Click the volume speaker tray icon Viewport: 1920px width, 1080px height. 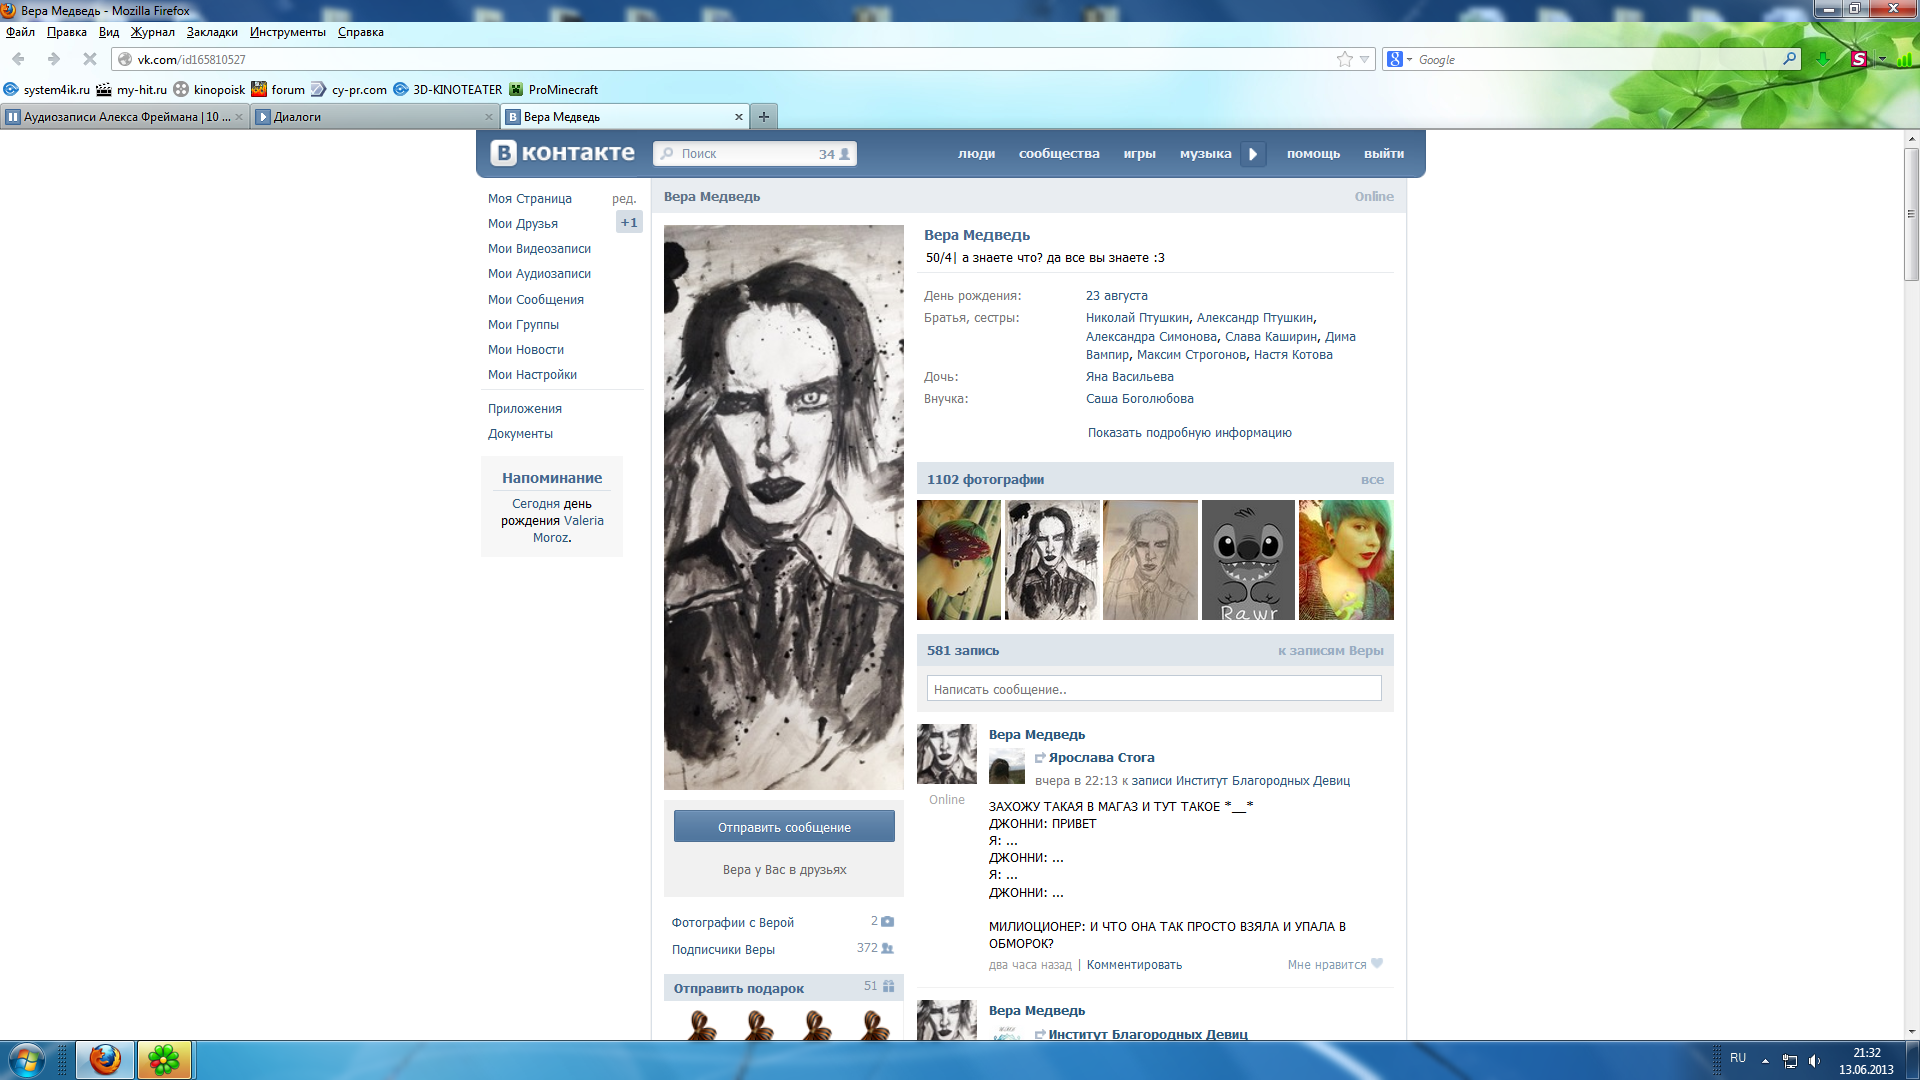1814,1061
